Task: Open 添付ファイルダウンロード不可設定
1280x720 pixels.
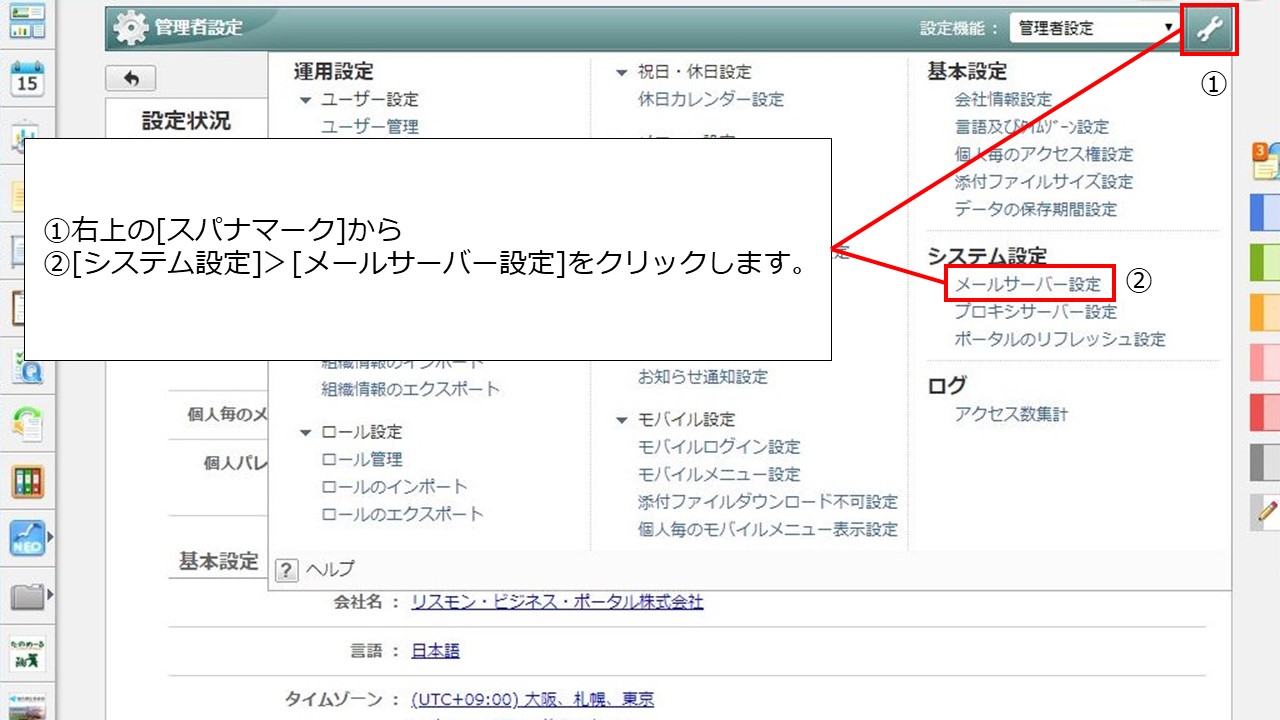Action: point(768,501)
